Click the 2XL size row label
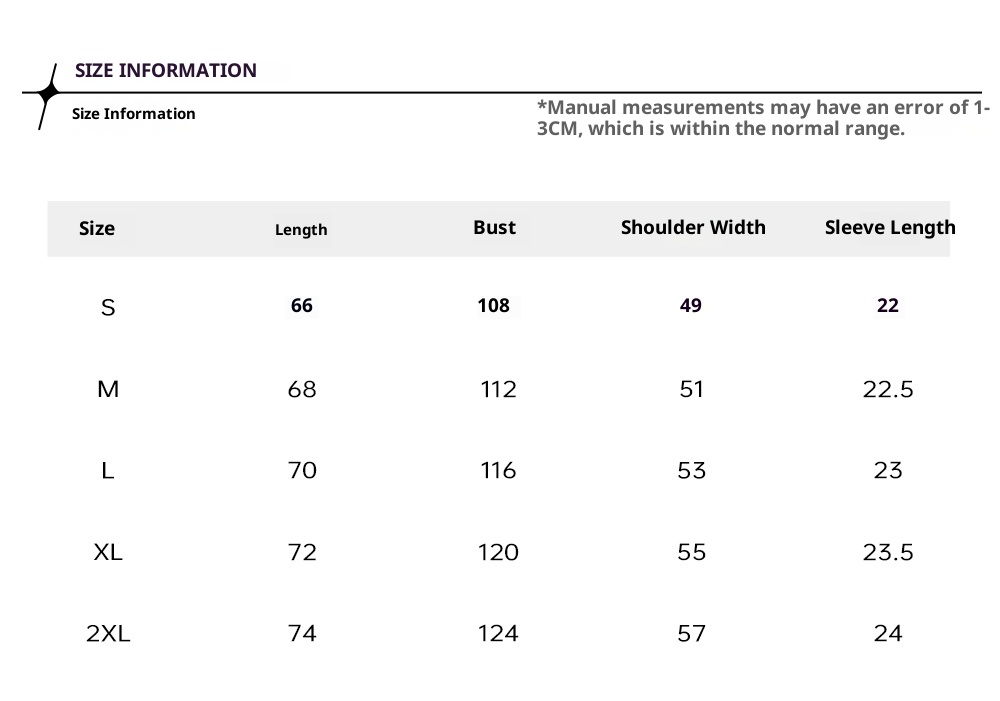 coord(108,633)
